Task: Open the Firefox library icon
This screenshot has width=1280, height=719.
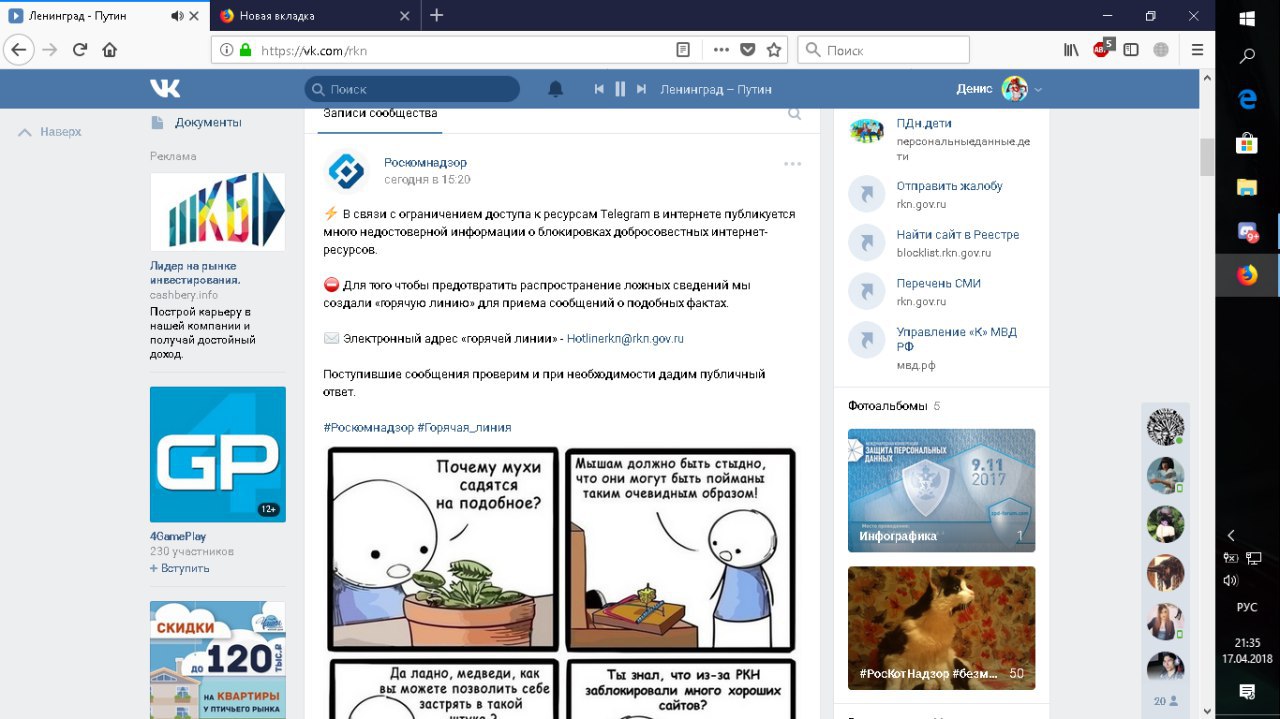Action: coord(1071,49)
